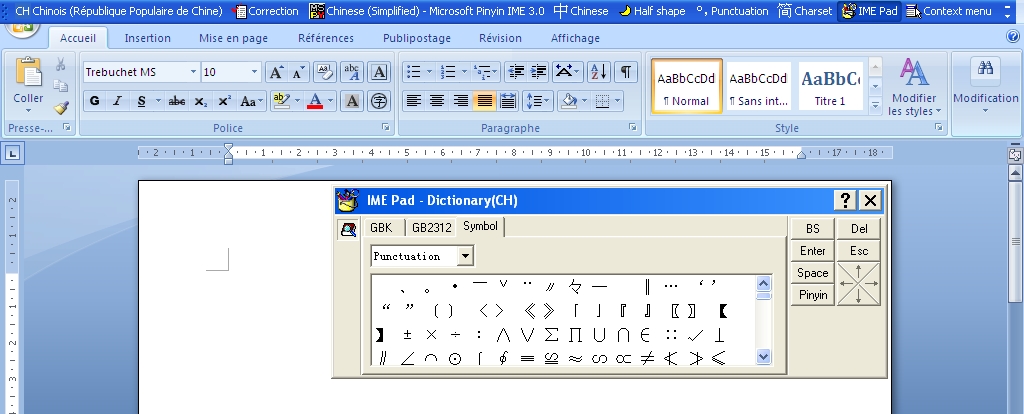
Task: Open the Change Case (Aa) dropdown
Action: click(x=251, y=101)
